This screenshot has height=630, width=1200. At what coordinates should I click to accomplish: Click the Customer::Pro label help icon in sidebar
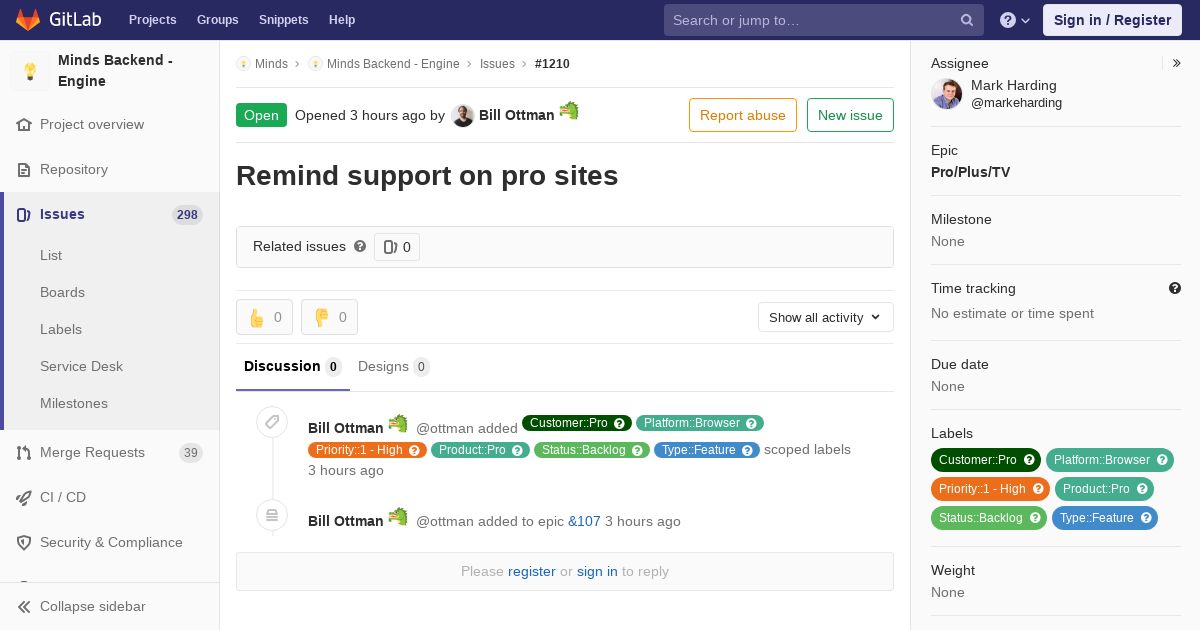(1028, 460)
